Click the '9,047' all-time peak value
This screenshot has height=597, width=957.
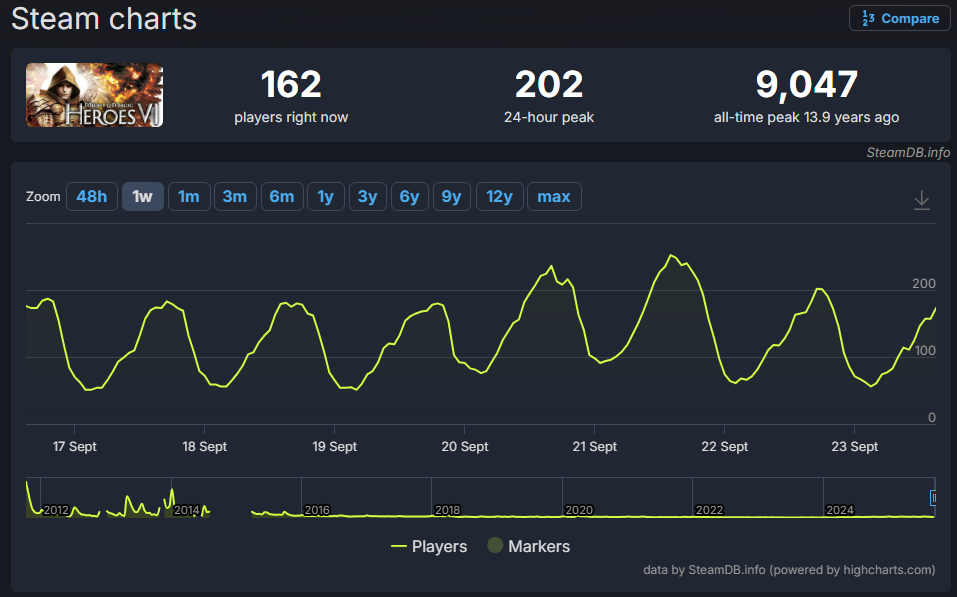click(x=807, y=84)
